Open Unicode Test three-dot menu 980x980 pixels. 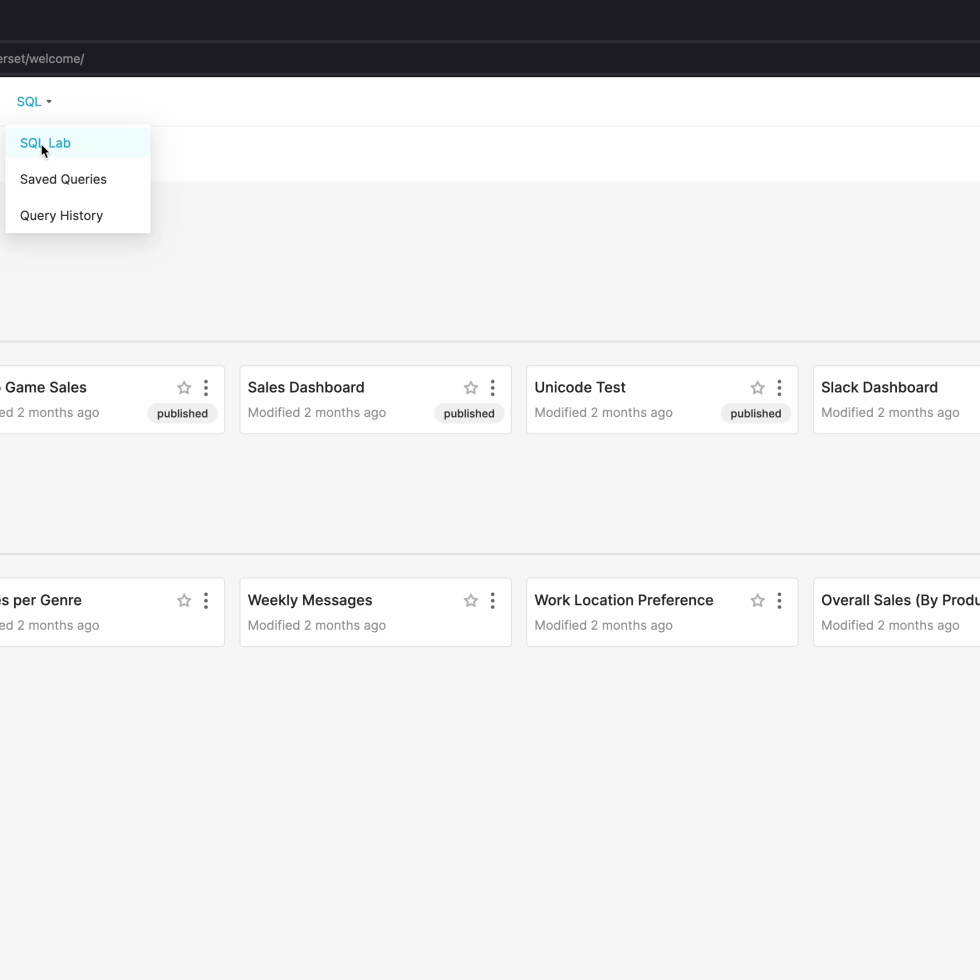[x=779, y=388]
